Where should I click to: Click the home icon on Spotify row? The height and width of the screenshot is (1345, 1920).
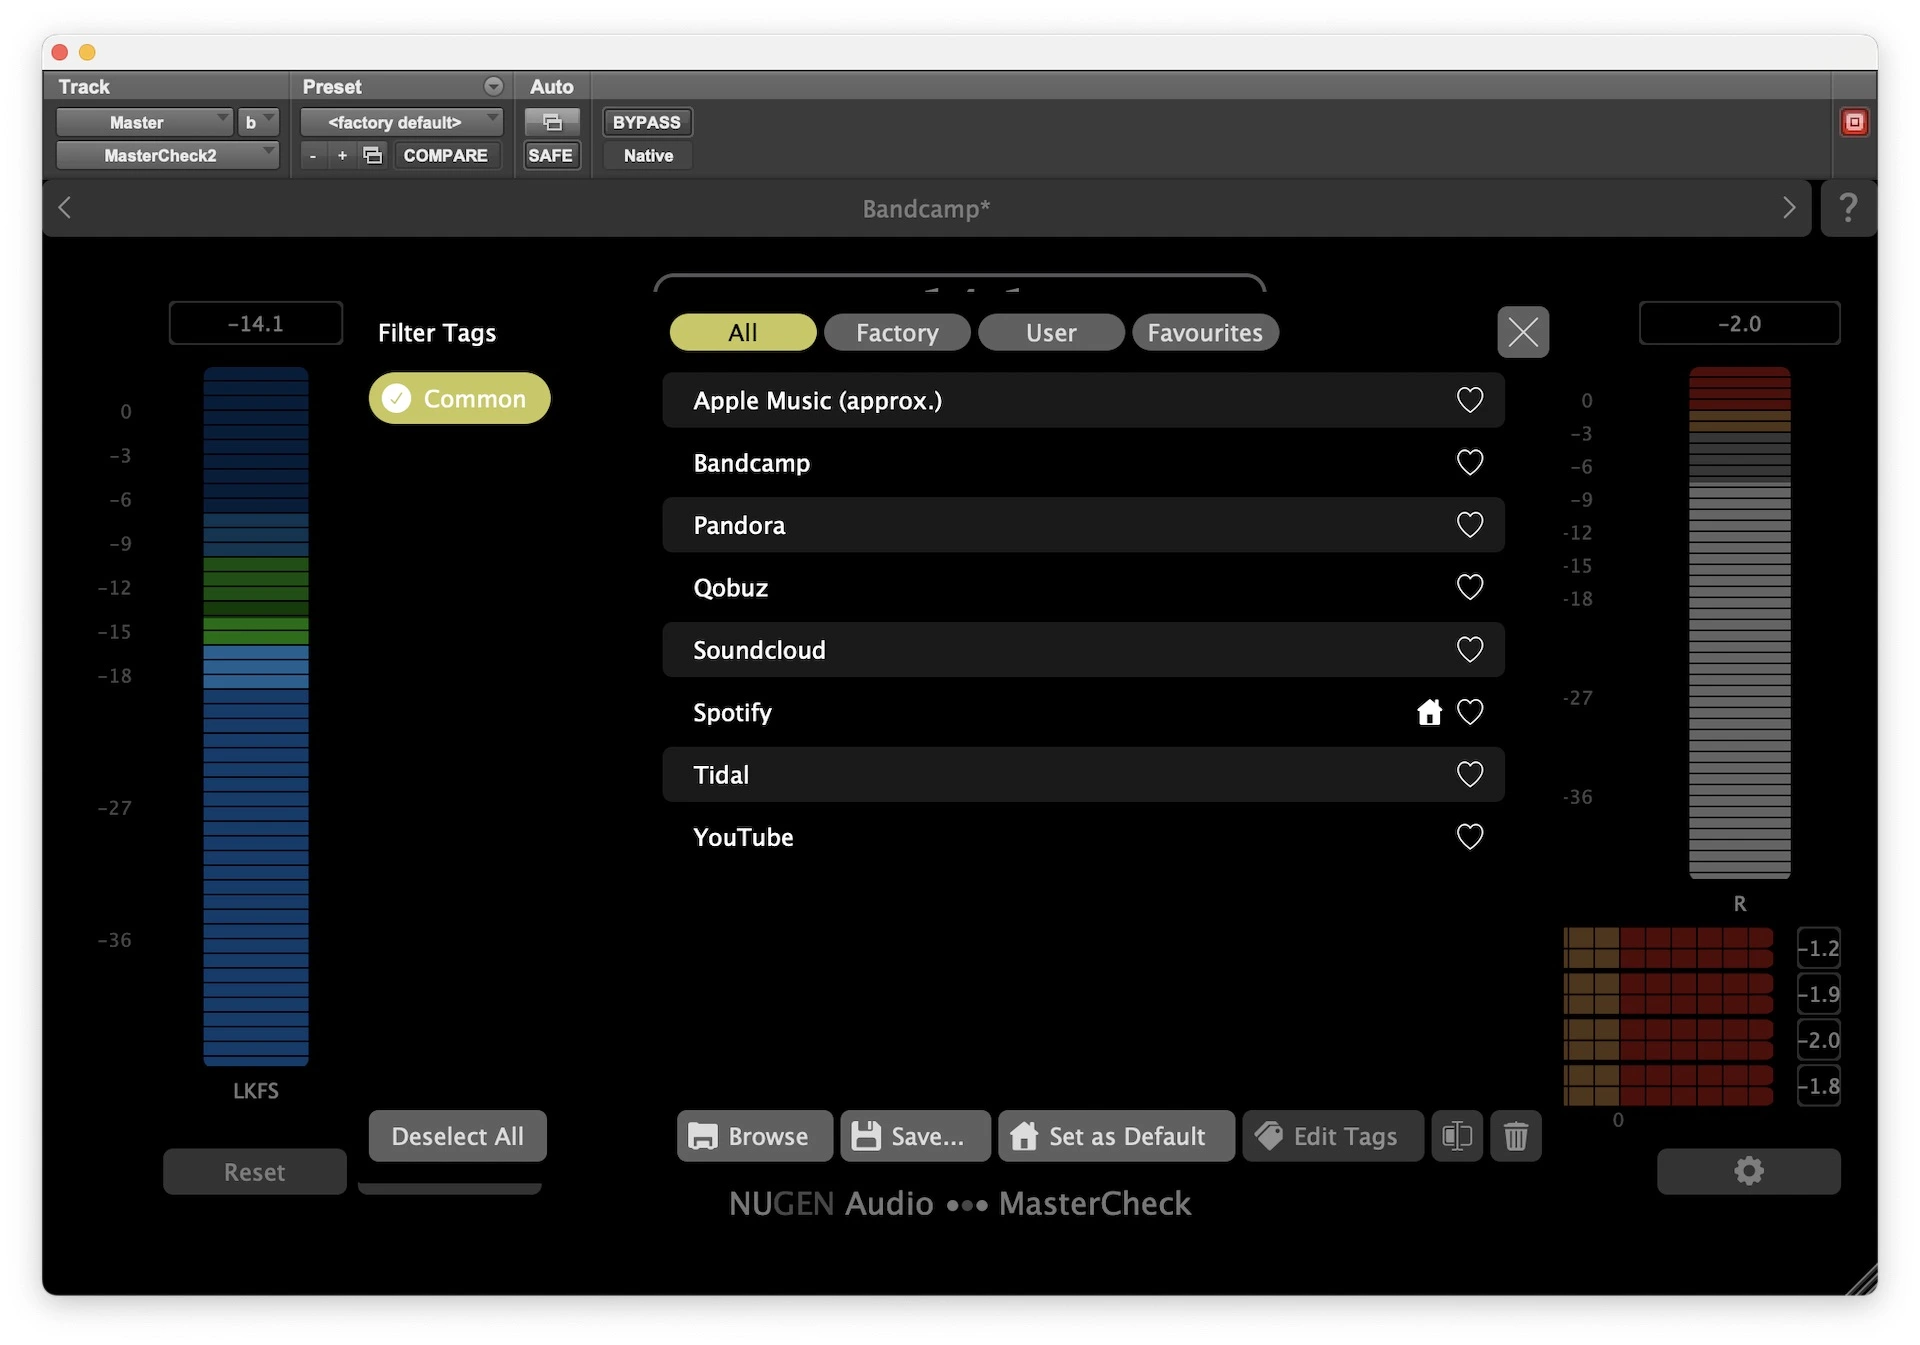pyautogui.click(x=1429, y=712)
